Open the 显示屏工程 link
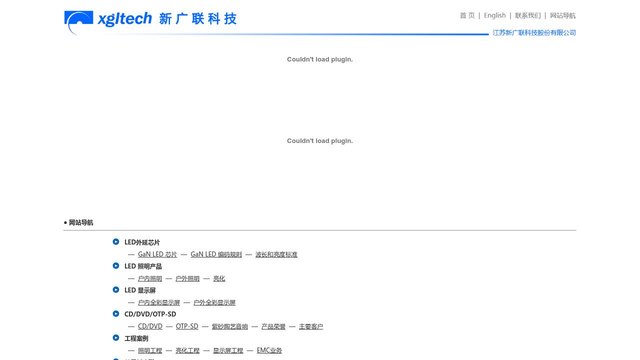The image size is (640, 360). click(x=228, y=350)
